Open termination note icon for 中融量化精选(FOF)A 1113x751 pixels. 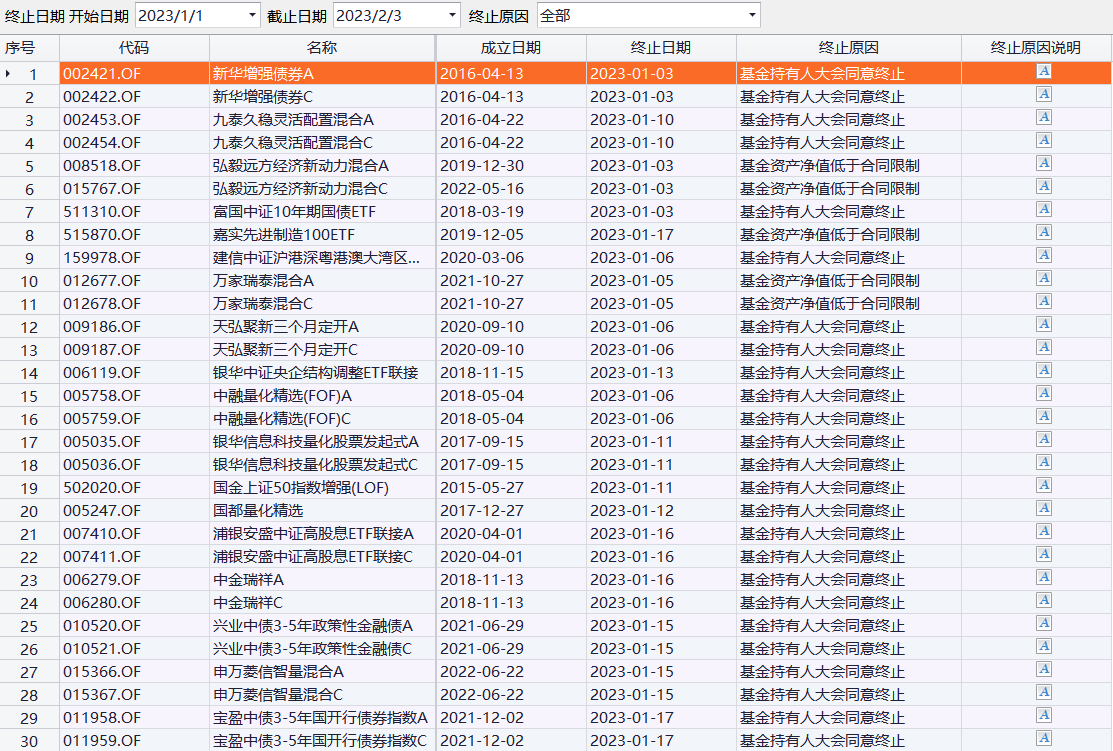tap(1043, 393)
